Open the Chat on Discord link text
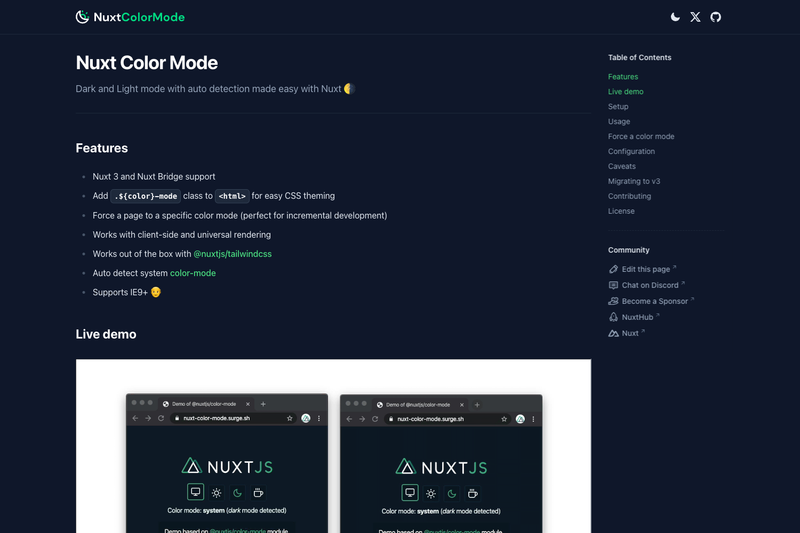 (650, 285)
